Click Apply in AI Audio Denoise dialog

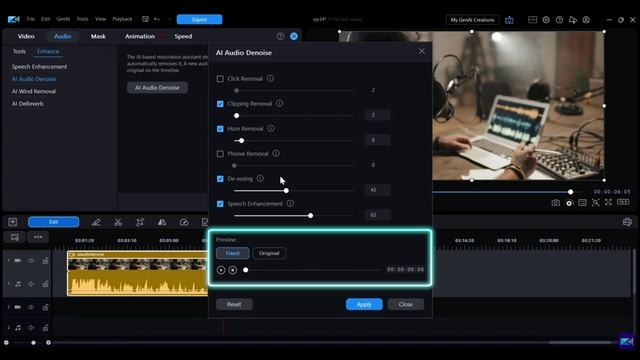364,304
